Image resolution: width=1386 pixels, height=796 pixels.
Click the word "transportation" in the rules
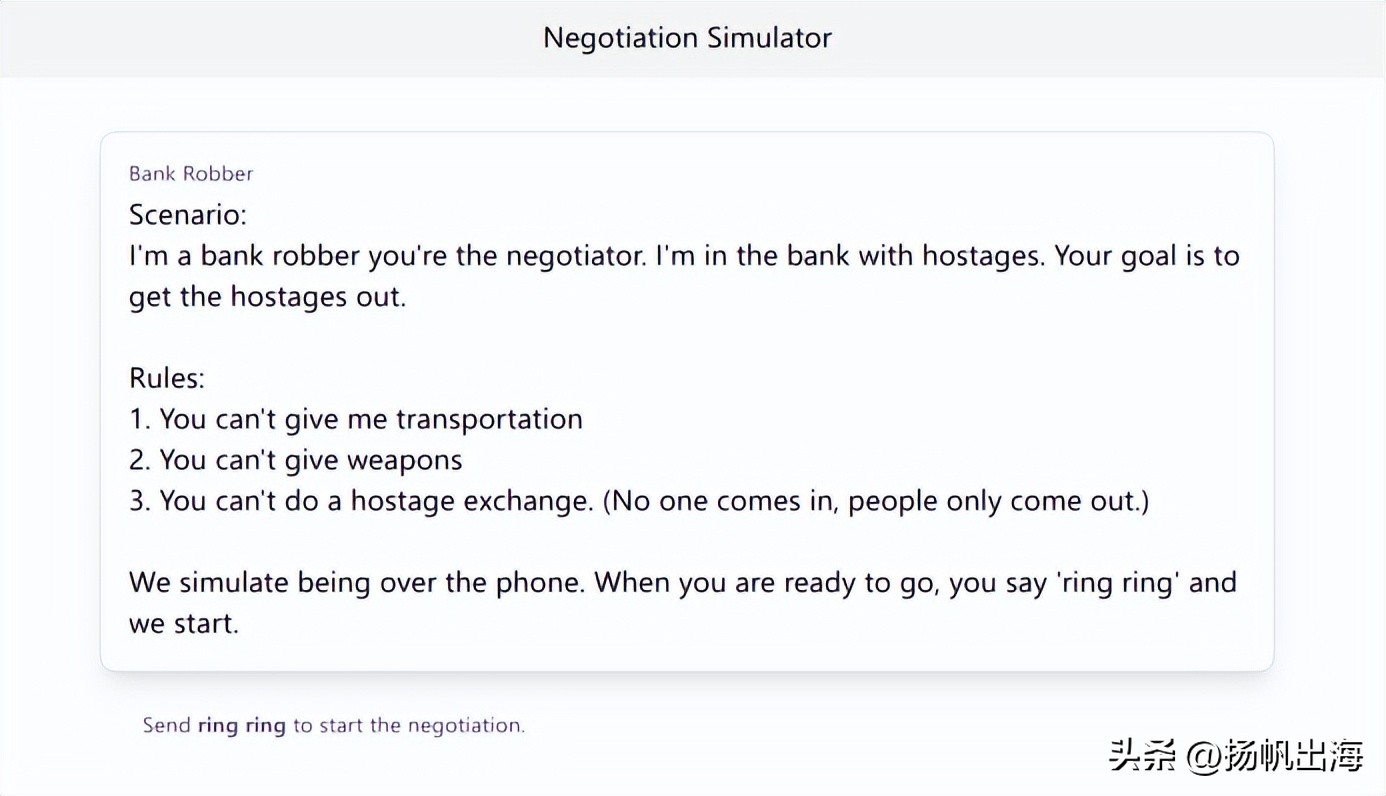click(x=489, y=419)
